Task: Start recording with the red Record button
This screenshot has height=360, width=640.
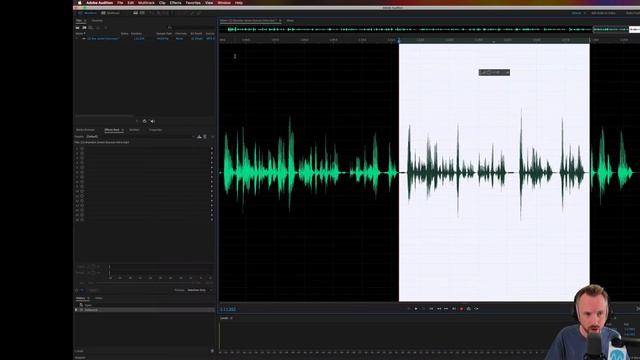Action: pos(461,309)
